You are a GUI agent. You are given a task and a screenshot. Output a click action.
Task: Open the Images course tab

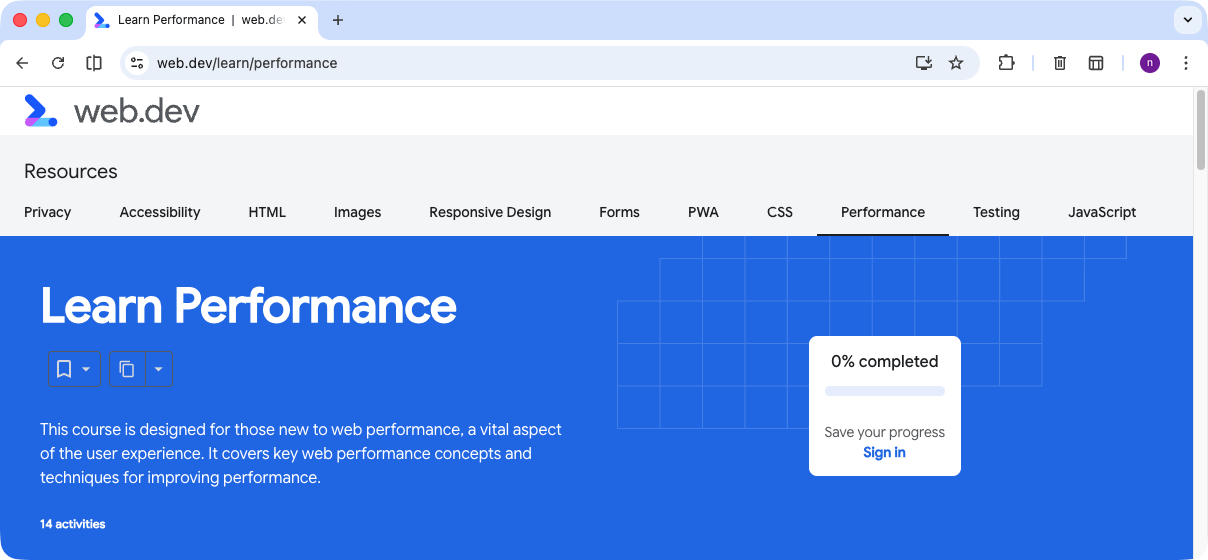pyautogui.click(x=358, y=212)
